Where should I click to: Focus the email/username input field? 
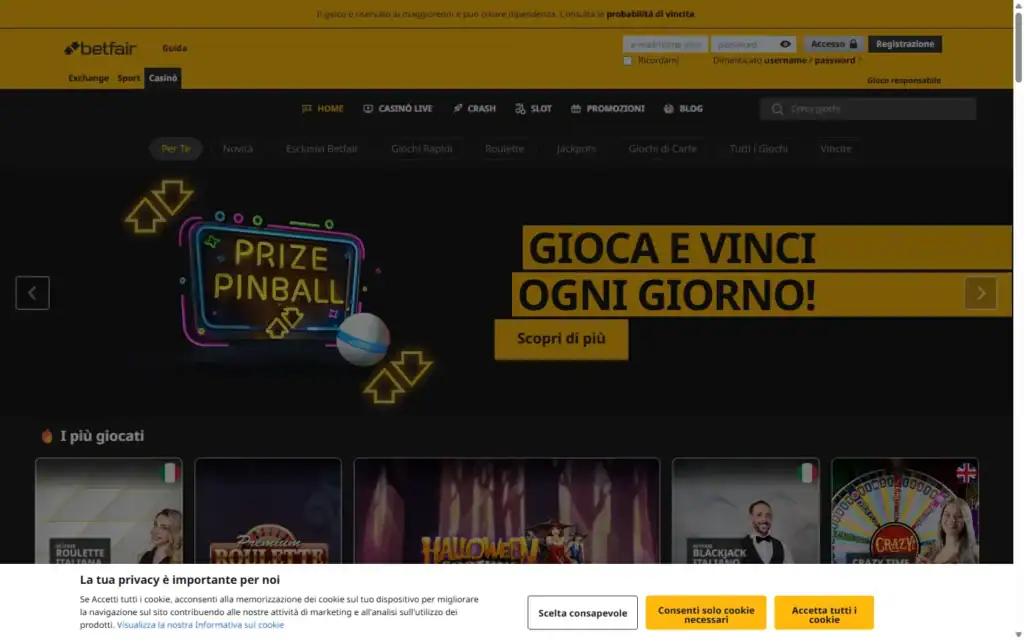(665, 44)
